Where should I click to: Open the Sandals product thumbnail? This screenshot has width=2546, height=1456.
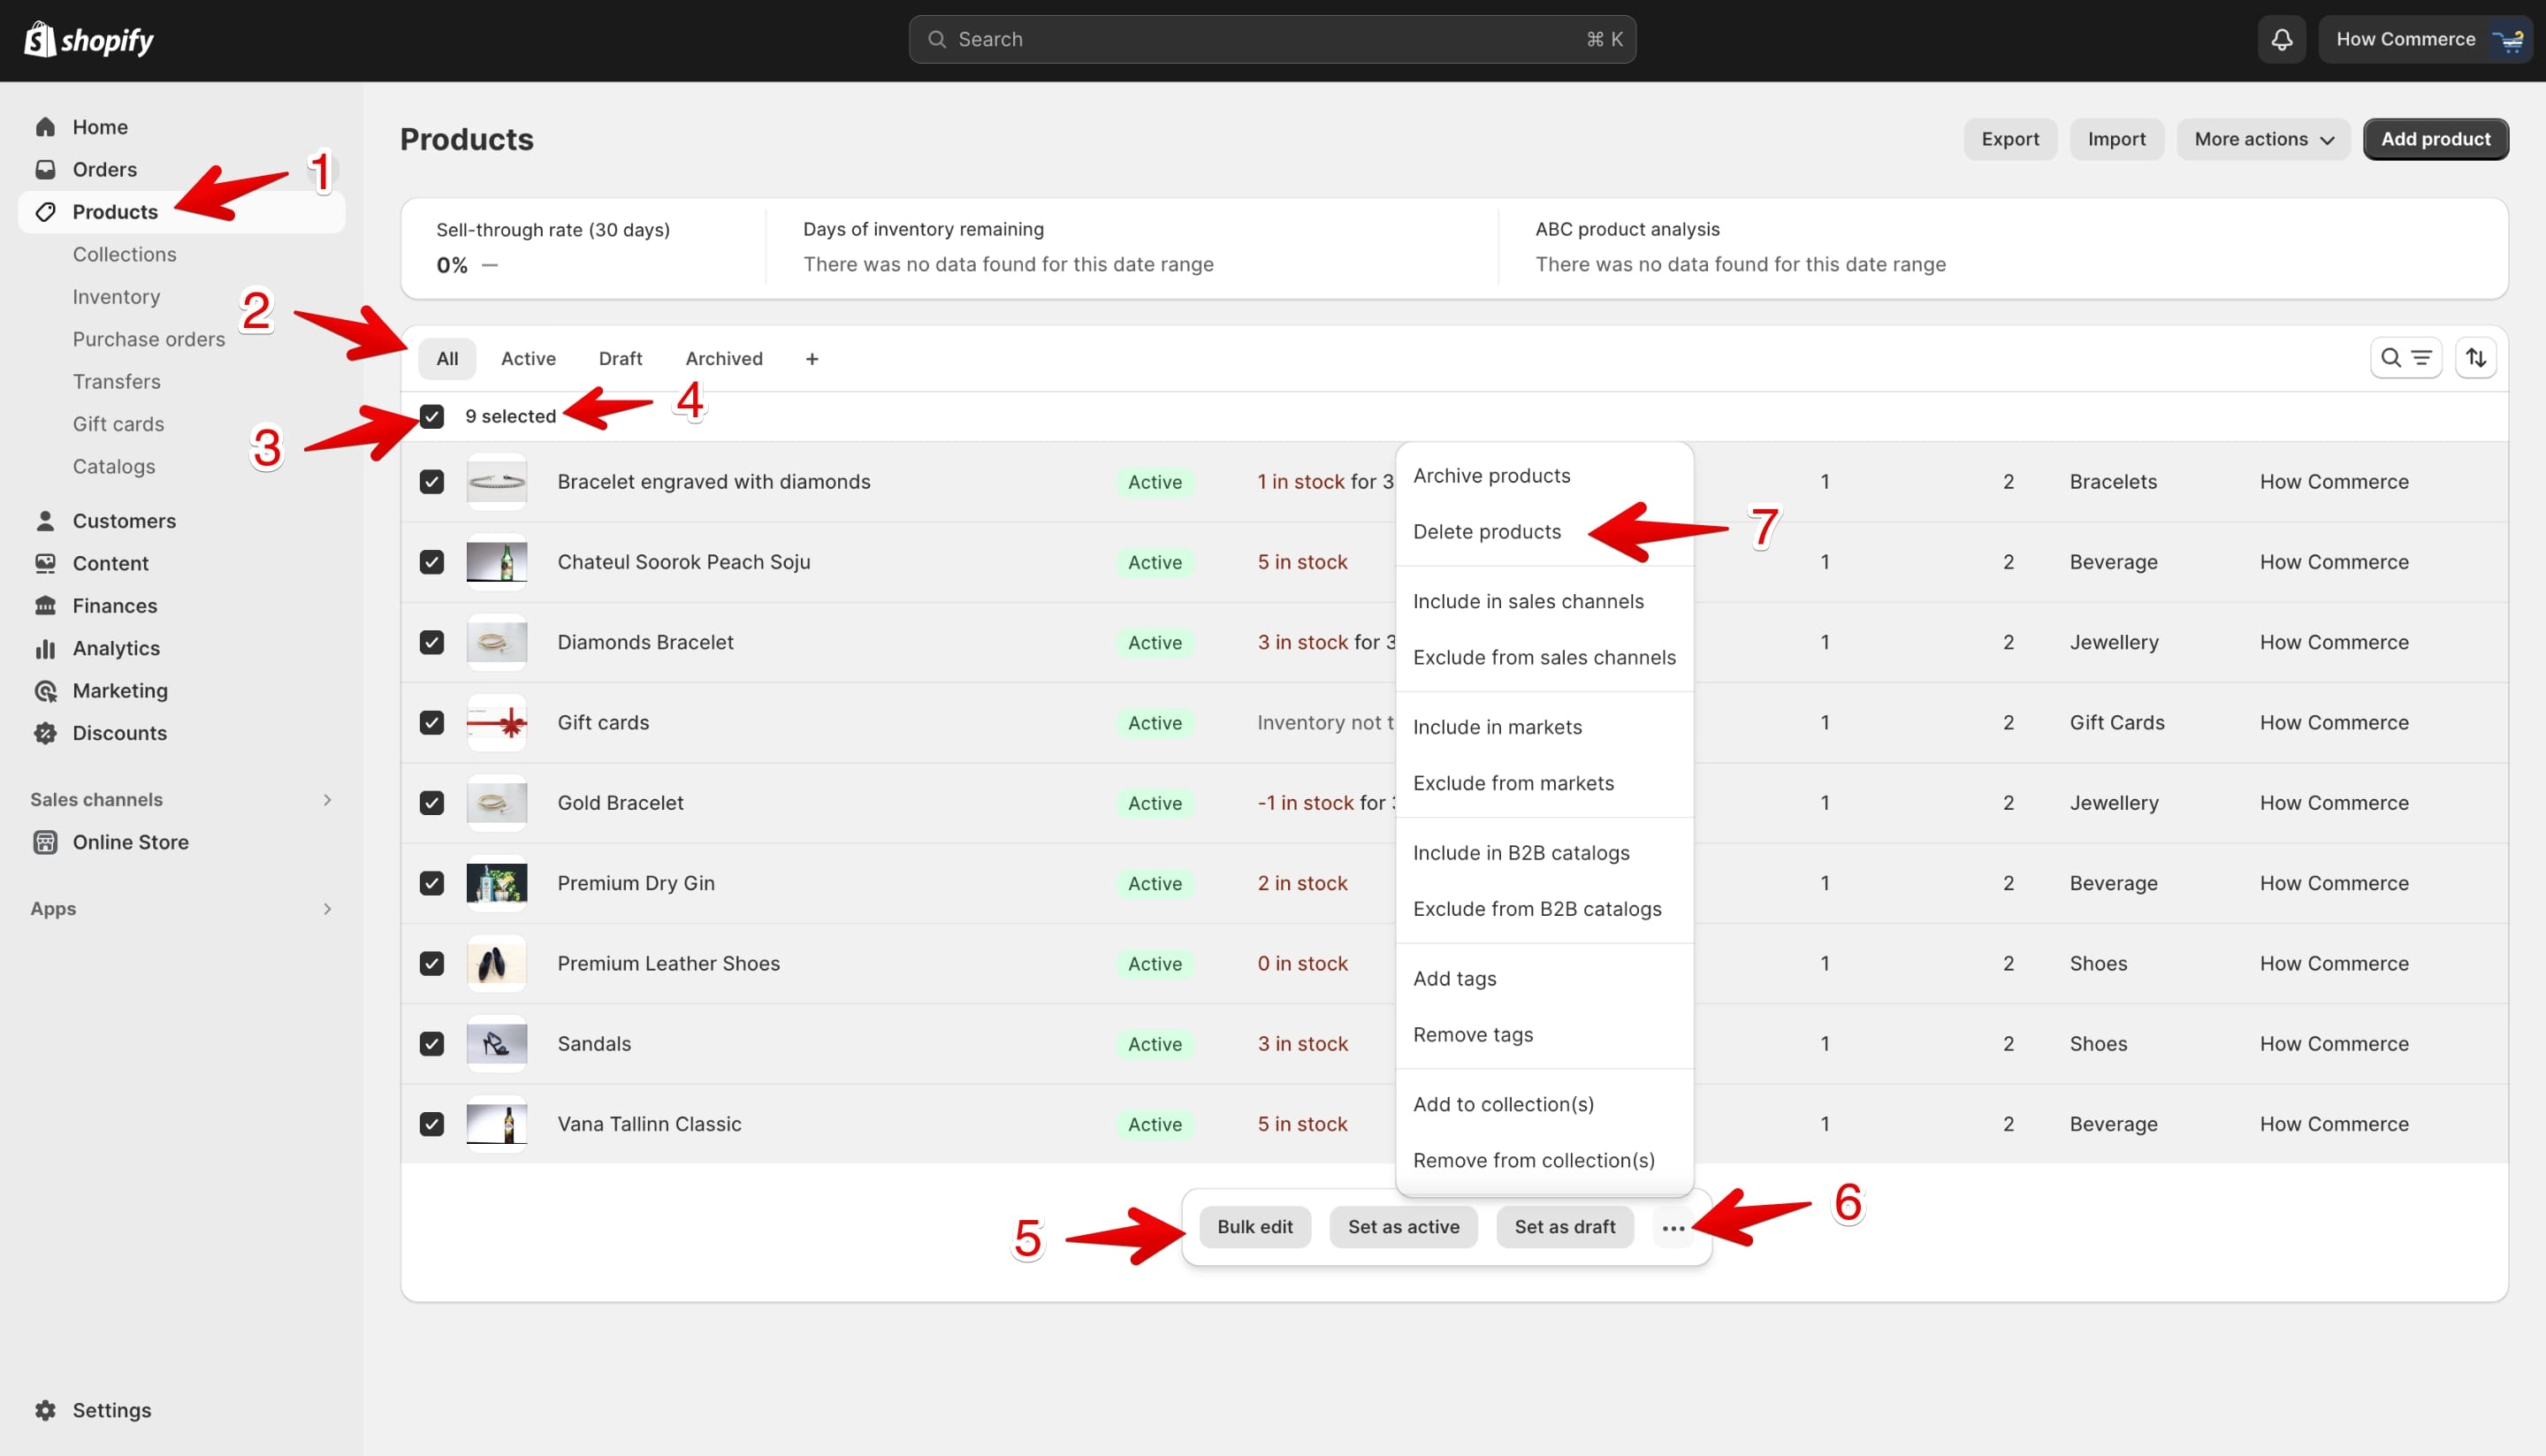tap(496, 1044)
